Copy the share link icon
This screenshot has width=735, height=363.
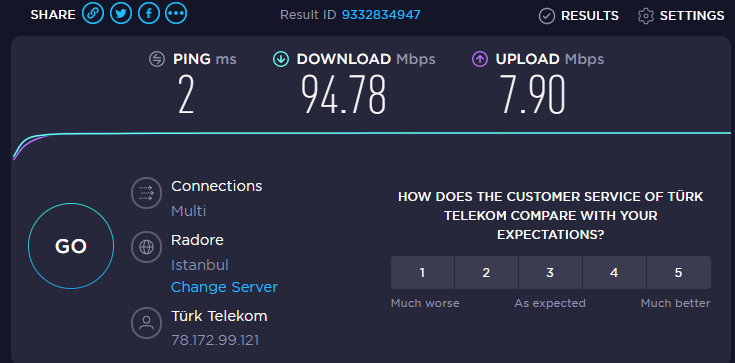(93, 14)
